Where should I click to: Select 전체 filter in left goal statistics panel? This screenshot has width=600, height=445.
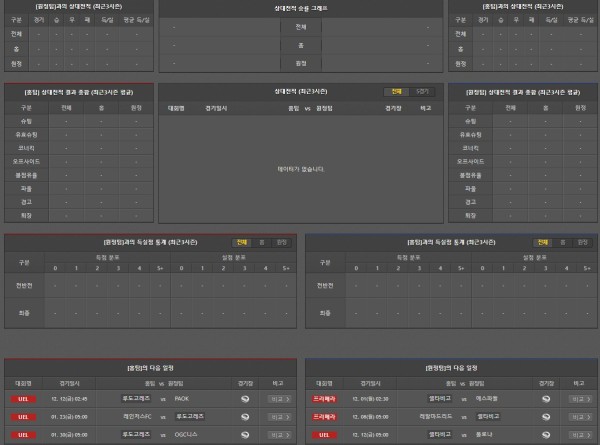pos(241,242)
